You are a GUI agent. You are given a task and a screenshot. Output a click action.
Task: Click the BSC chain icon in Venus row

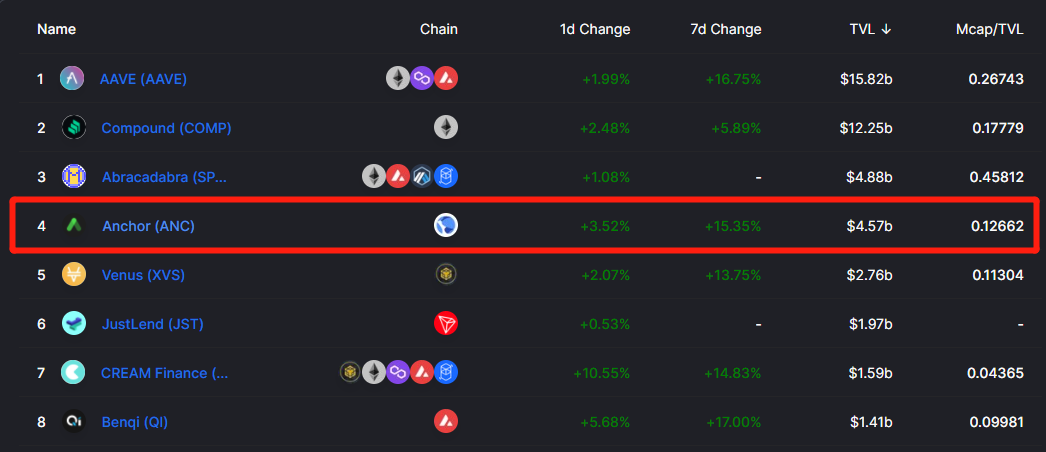tap(446, 274)
